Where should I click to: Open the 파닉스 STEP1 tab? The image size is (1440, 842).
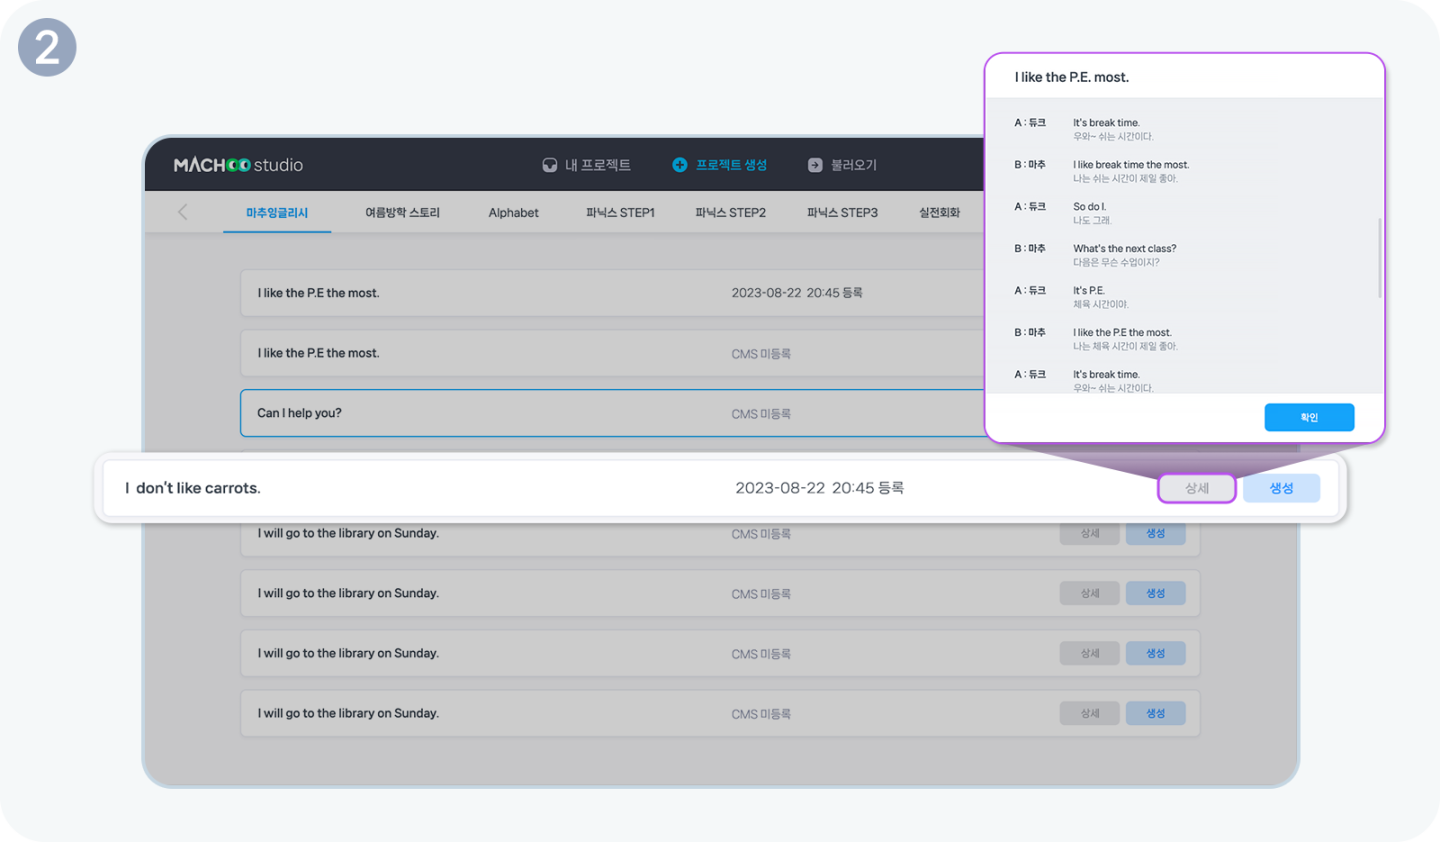tap(620, 213)
